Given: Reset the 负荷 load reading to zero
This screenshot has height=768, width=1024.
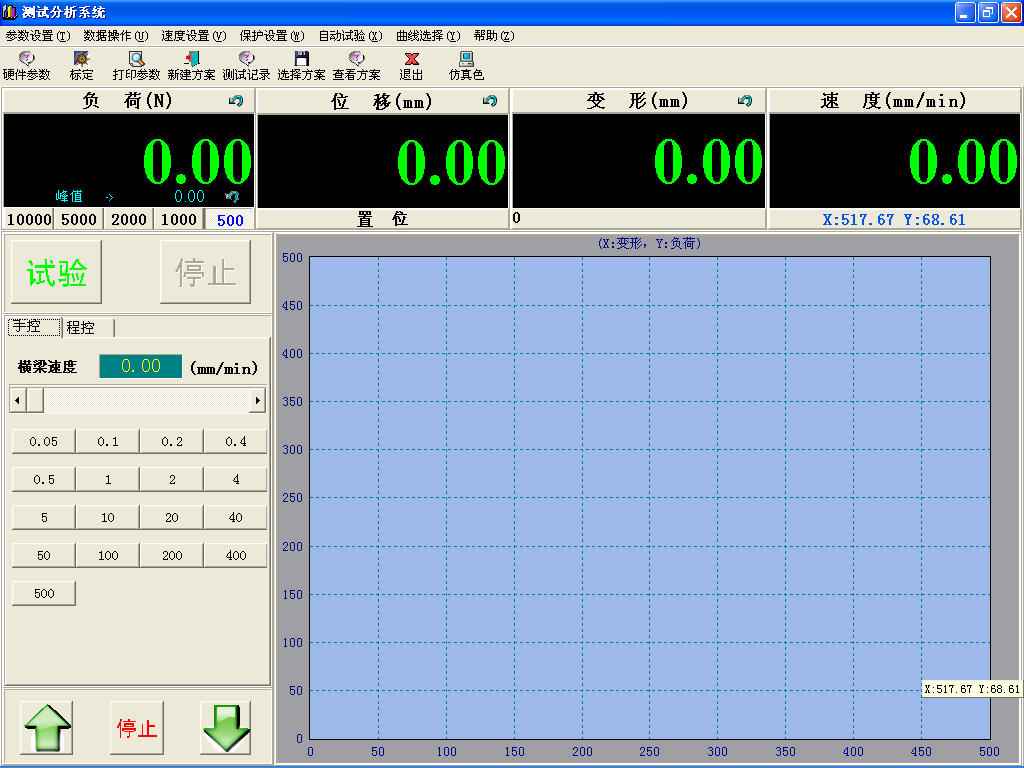Looking at the screenshot, I should (236, 101).
